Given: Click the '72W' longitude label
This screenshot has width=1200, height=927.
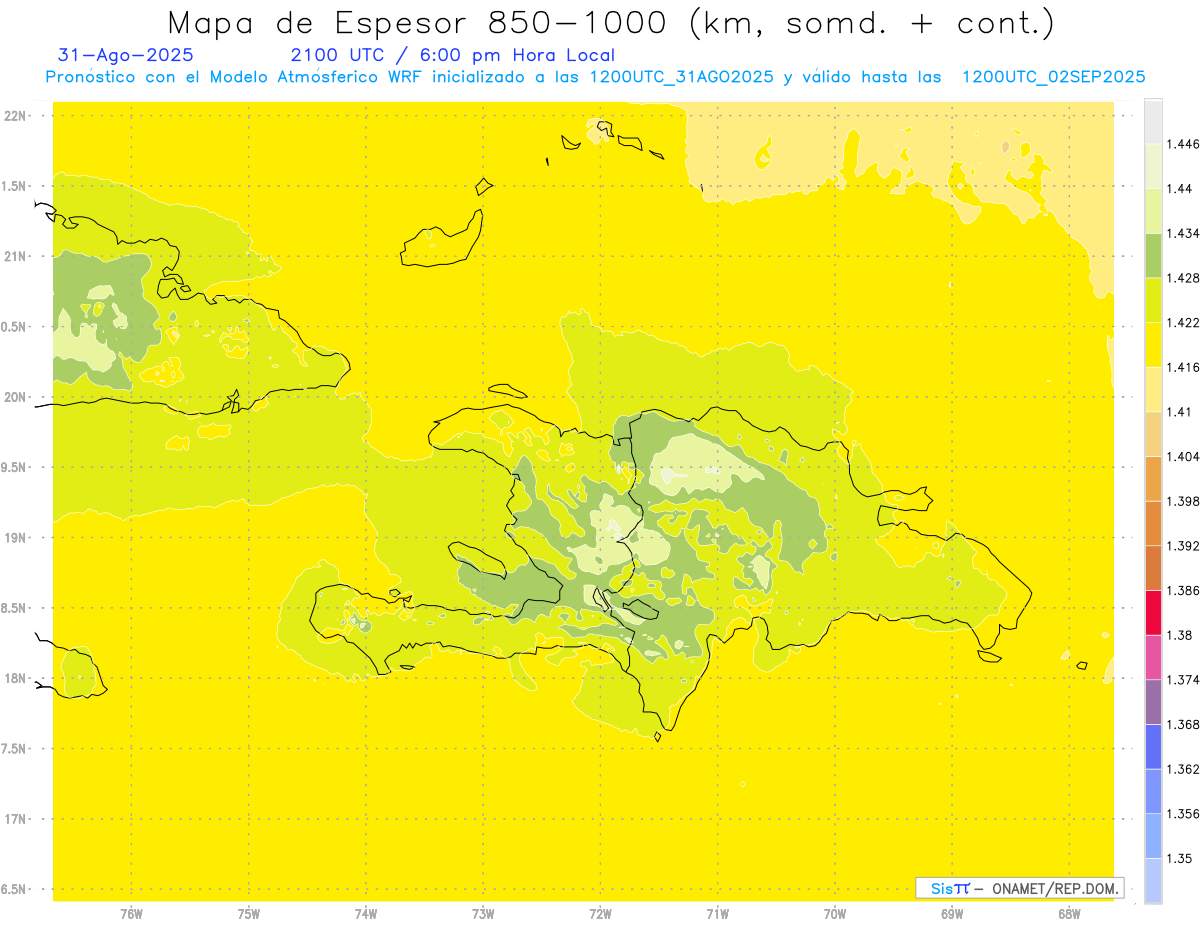Looking at the screenshot, I should click(x=600, y=913).
